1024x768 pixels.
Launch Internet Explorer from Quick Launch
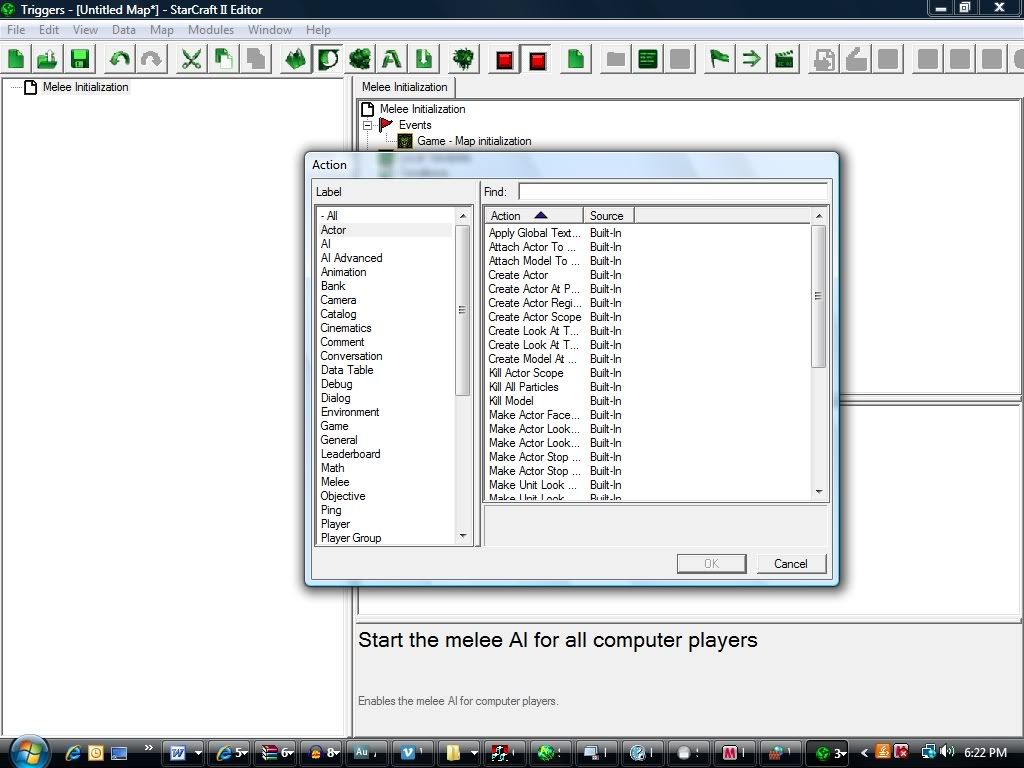(x=72, y=753)
